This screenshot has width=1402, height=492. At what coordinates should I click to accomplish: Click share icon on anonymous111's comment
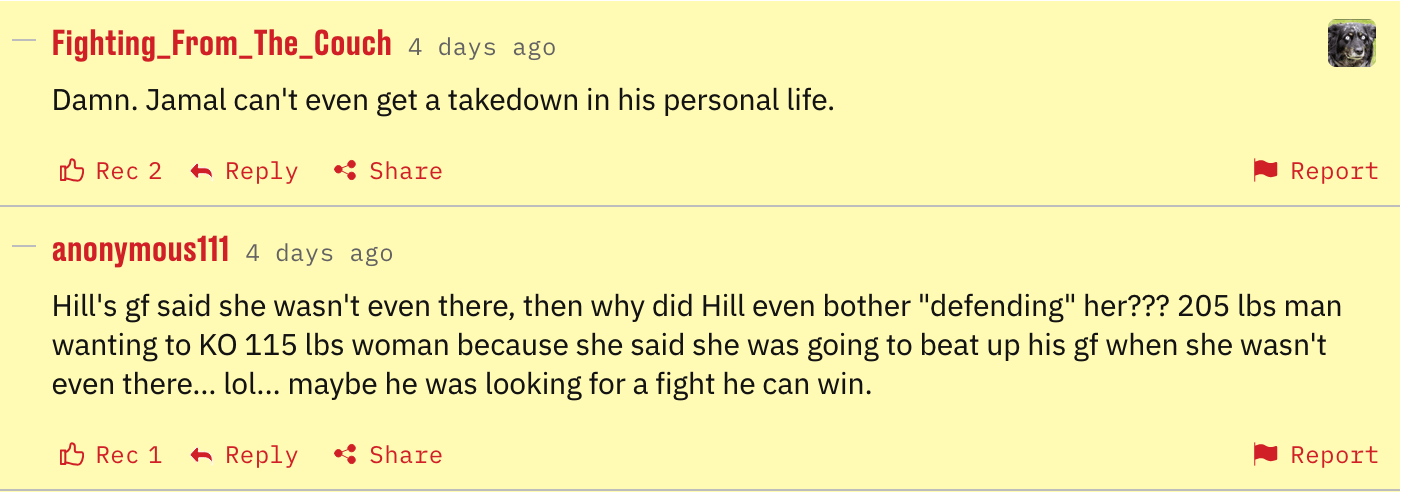coord(346,455)
